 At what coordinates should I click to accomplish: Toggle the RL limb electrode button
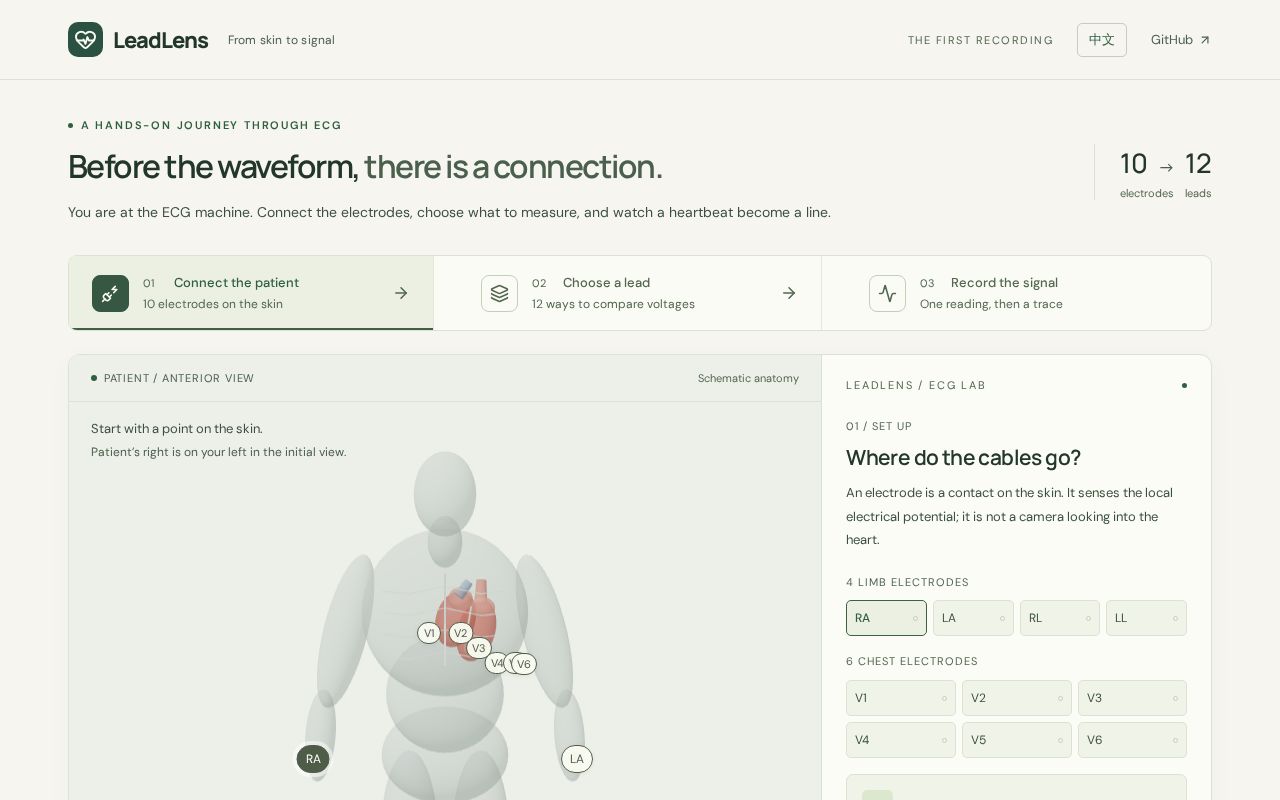coord(1060,618)
